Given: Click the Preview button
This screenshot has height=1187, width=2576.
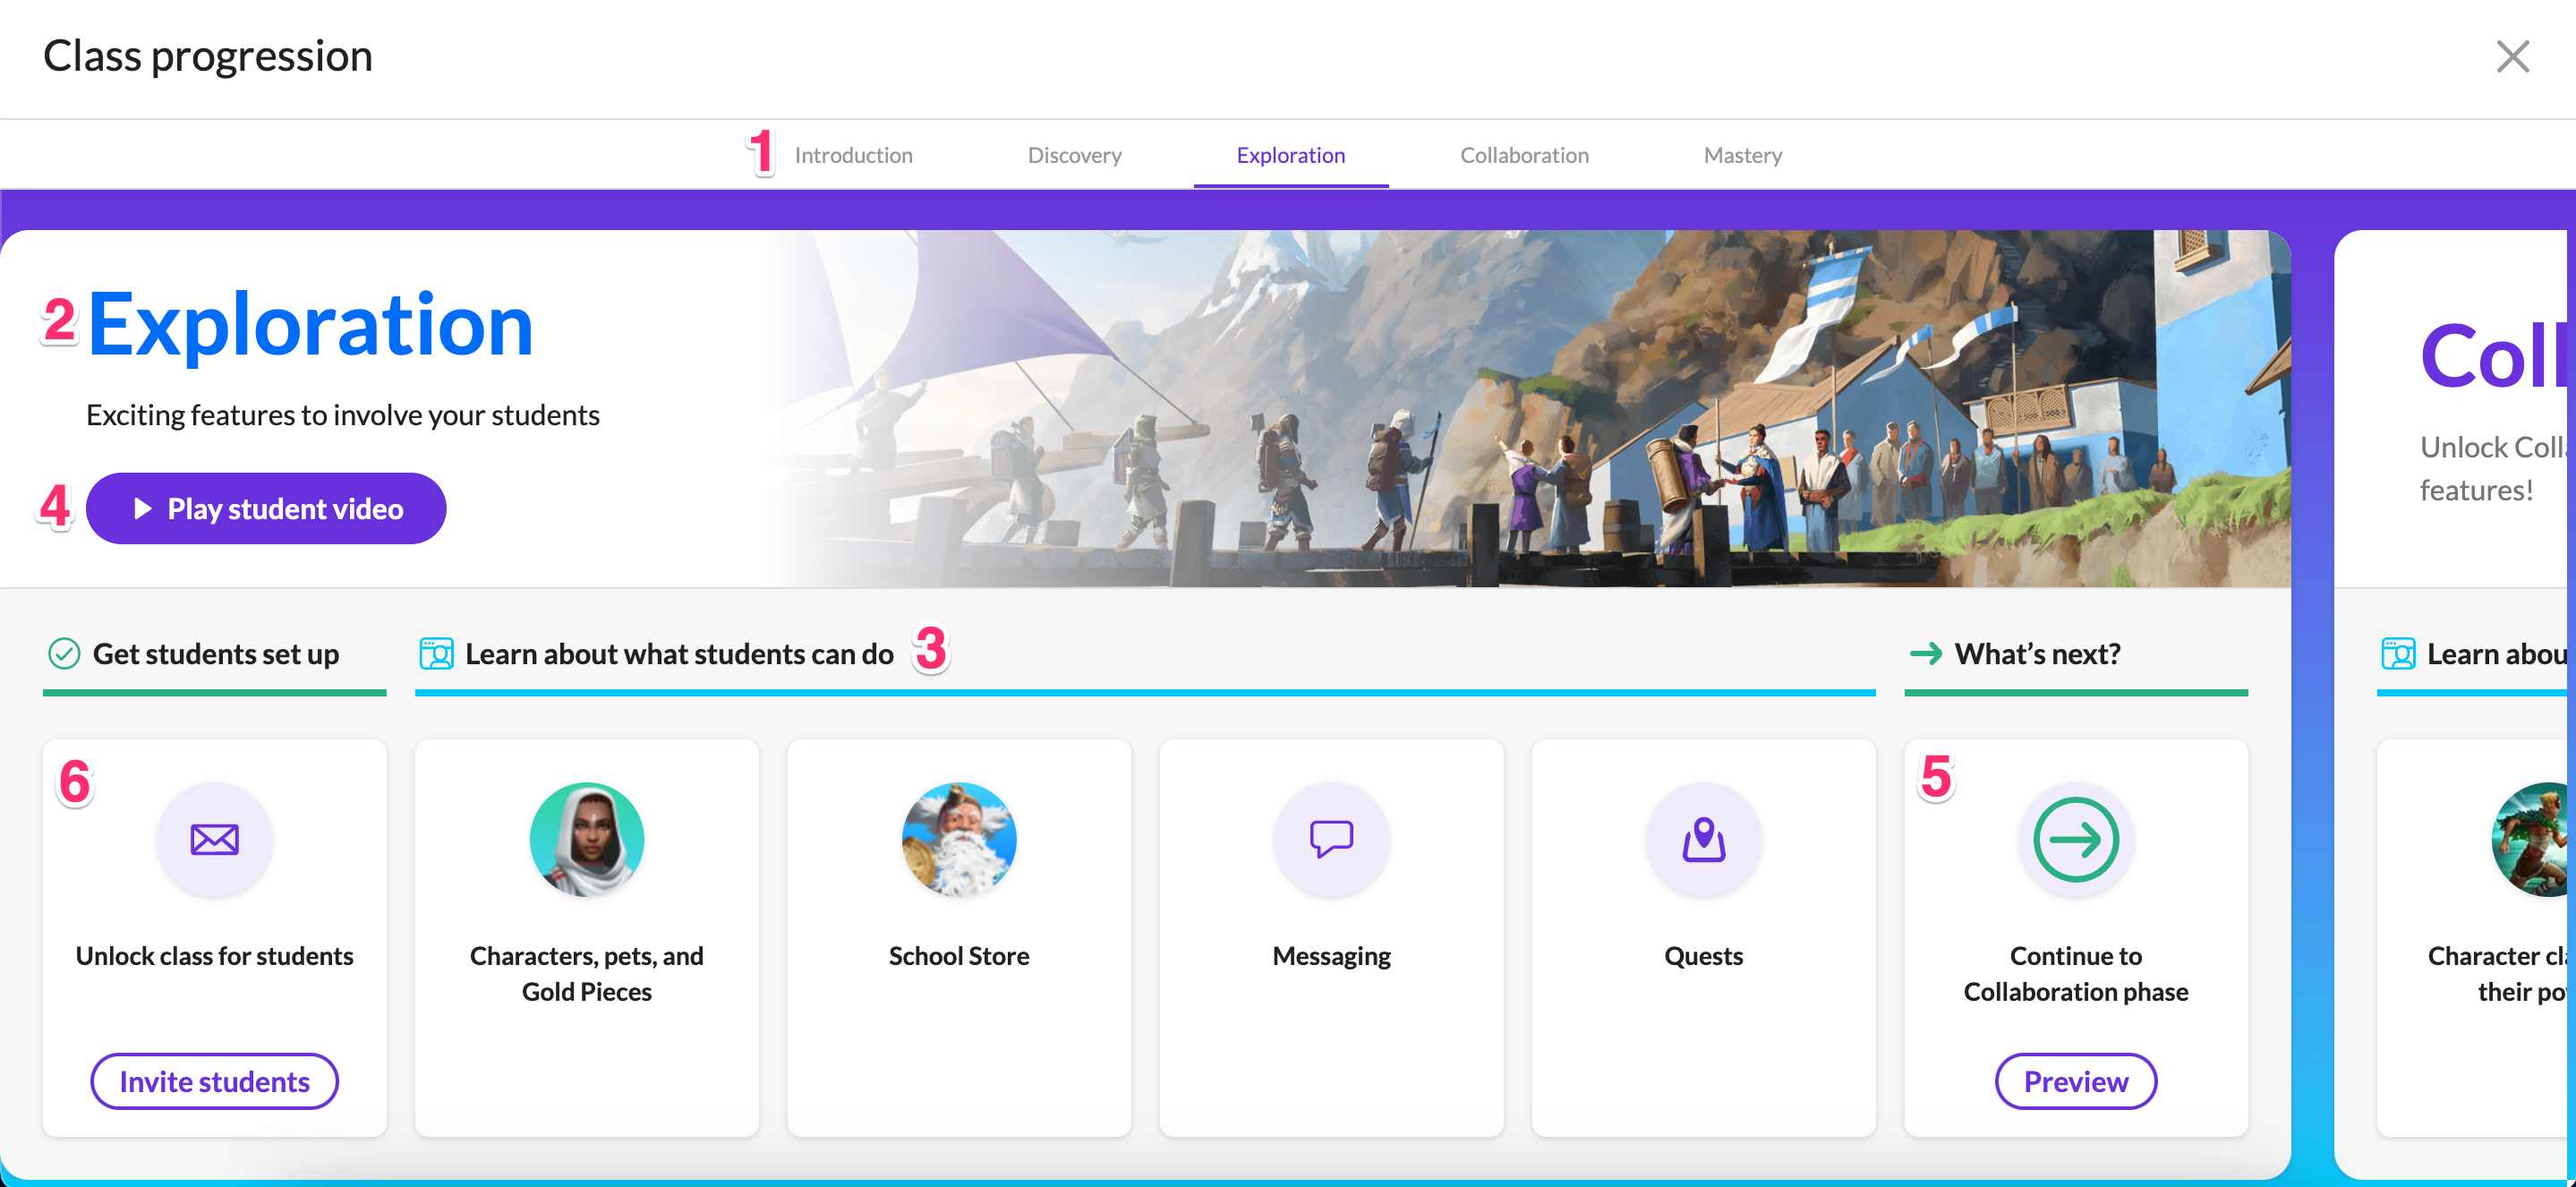Looking at the screenshot, I should click(x=2076, y=1081).
